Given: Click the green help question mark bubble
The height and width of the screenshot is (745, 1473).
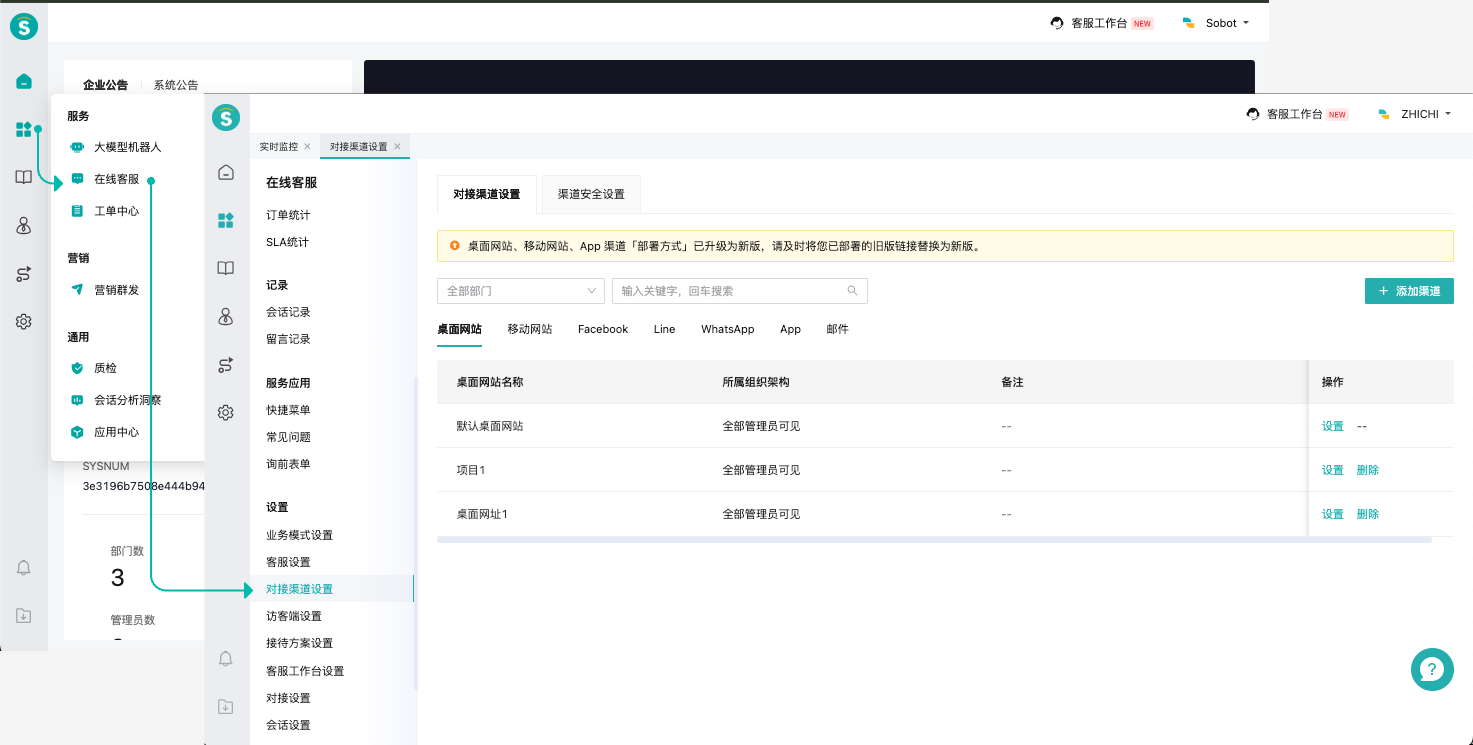Looking at the screenshot, I should pyautogui.click(x=1432, y=669).
